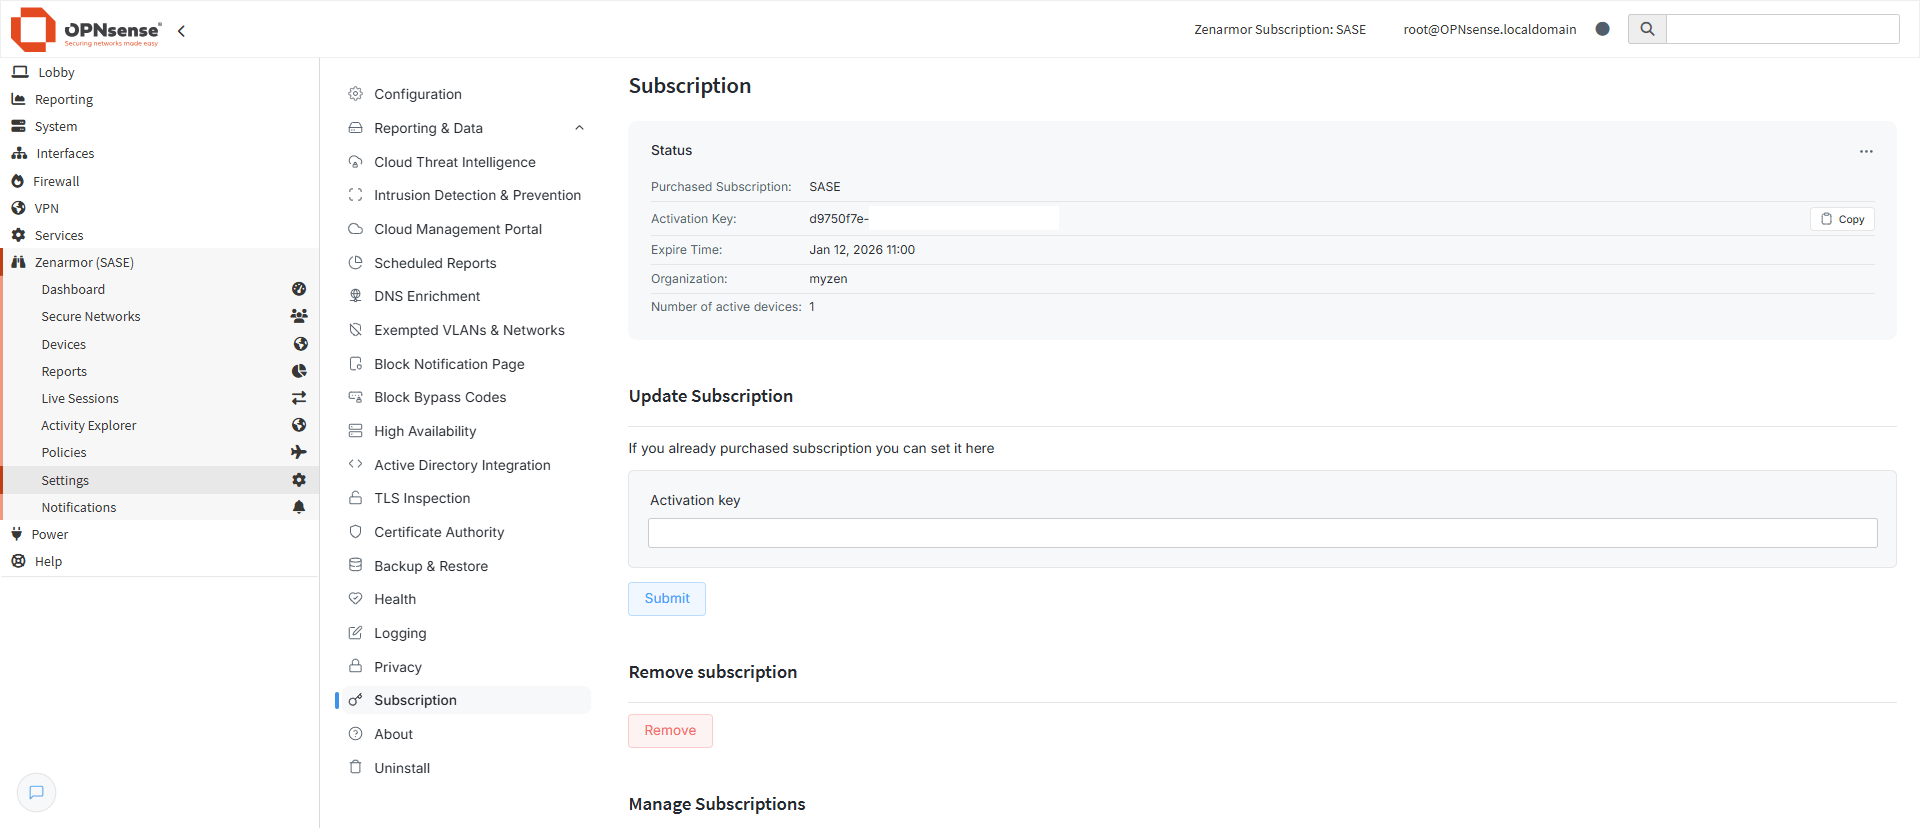Click the Live Sessions arrows icon

coord(299,398)
